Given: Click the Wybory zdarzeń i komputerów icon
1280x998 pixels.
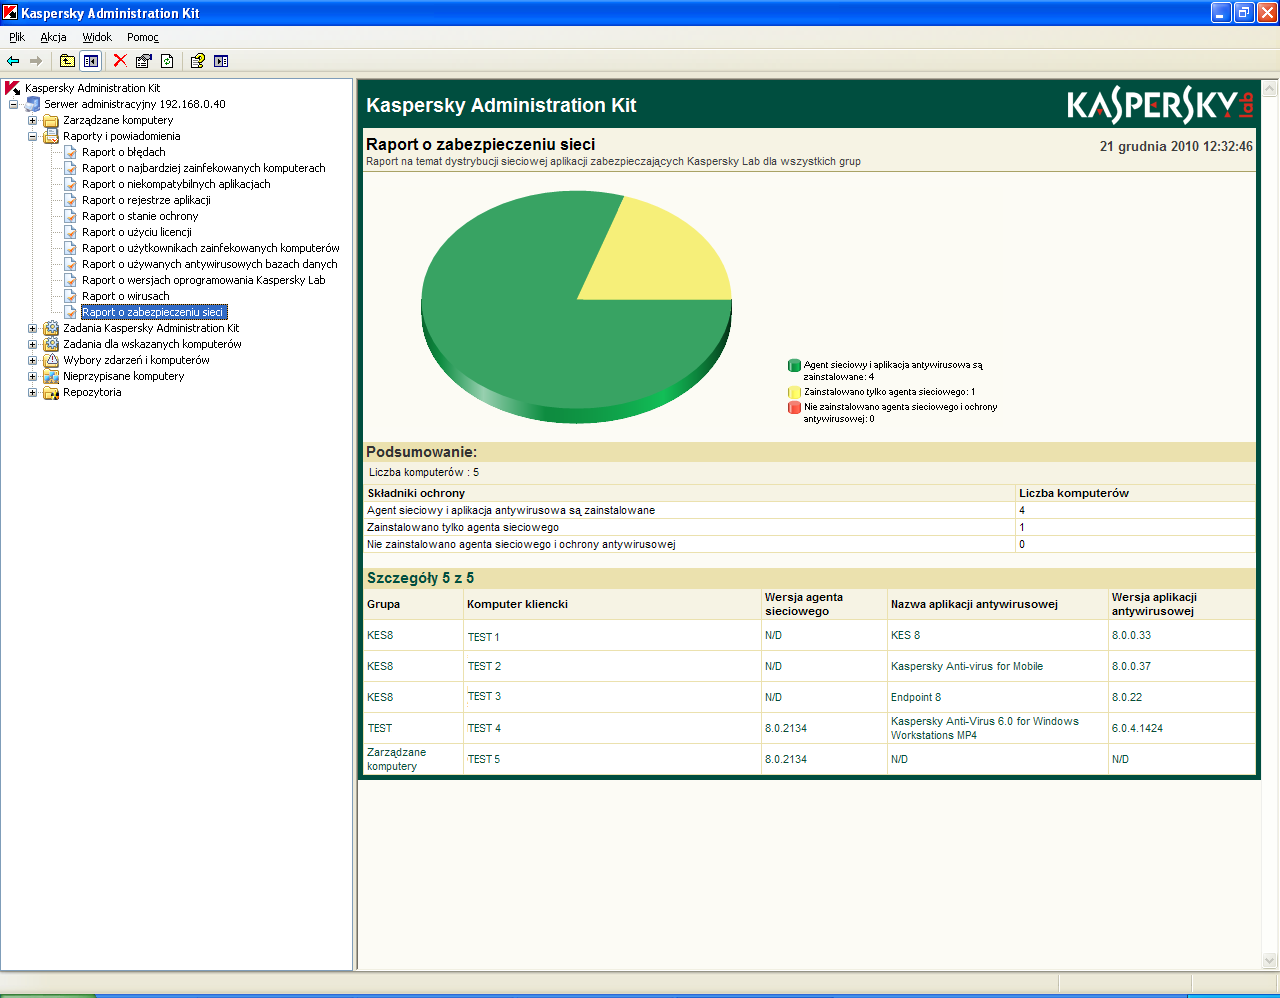Looking at the screenshot, I should [51, 360].
